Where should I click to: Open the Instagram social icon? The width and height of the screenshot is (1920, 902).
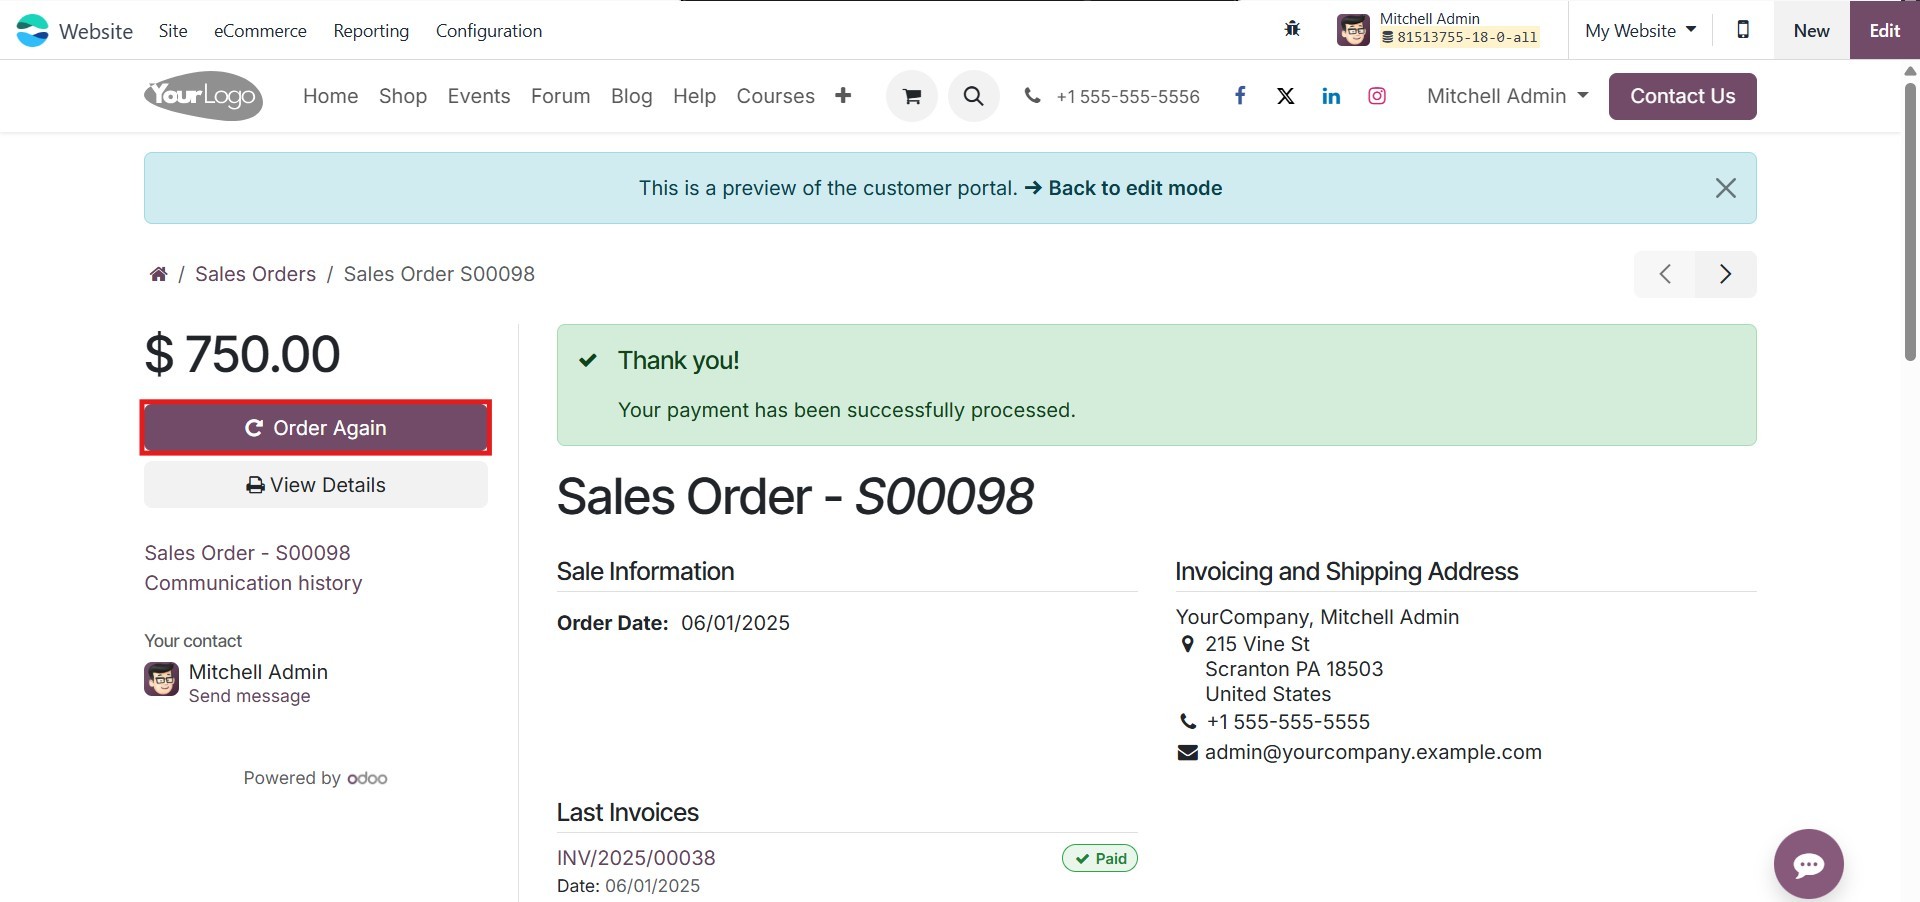pyautogui.click(x=1377, y=96)
